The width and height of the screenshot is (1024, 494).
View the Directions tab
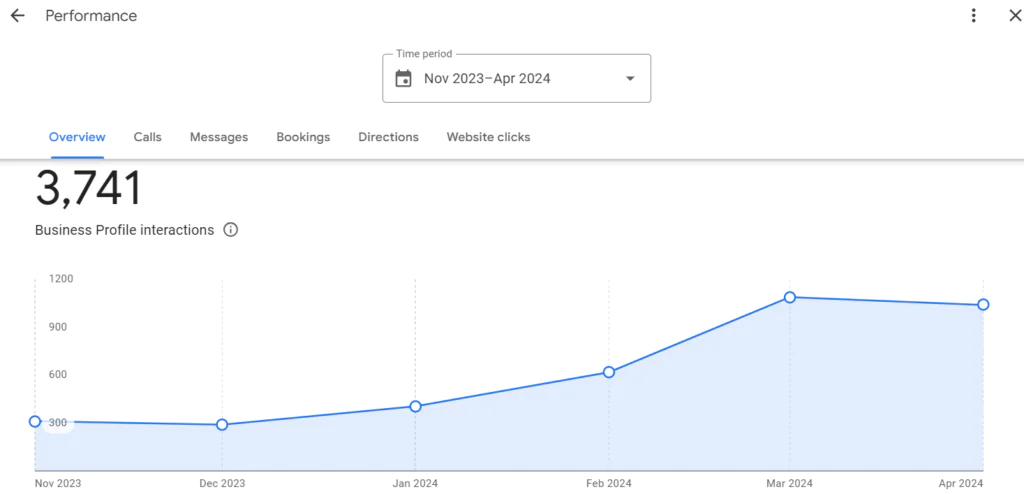388,137
